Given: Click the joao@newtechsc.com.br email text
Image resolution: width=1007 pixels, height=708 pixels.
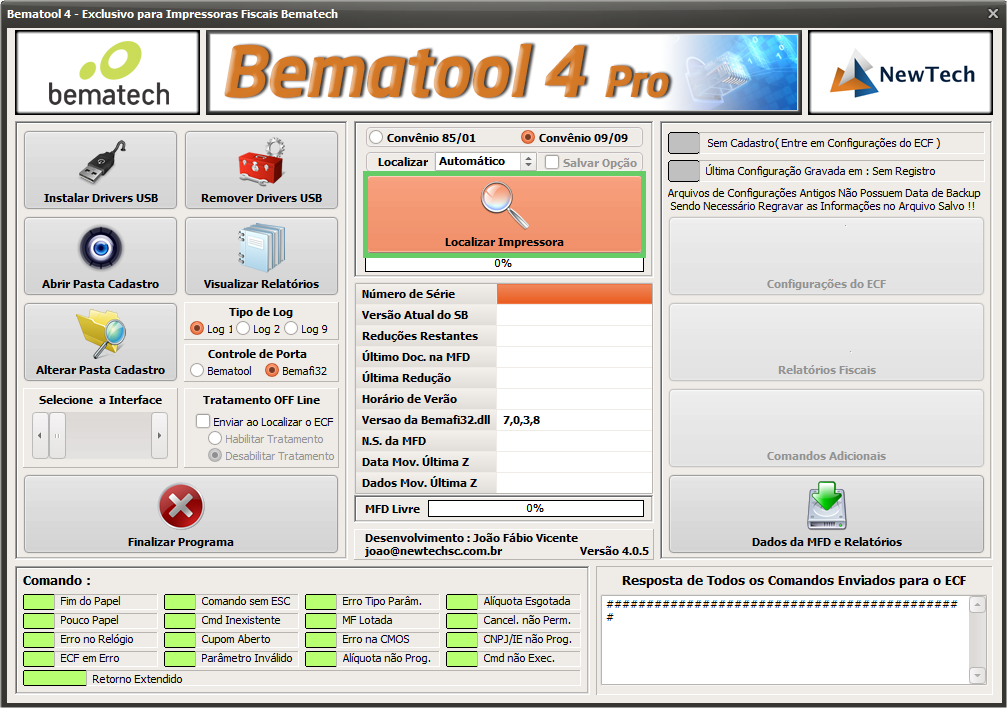Looking at the screenshot, I should point(433,551).
